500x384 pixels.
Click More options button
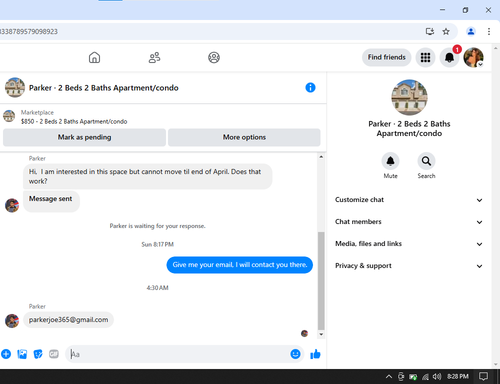(244, 137)
